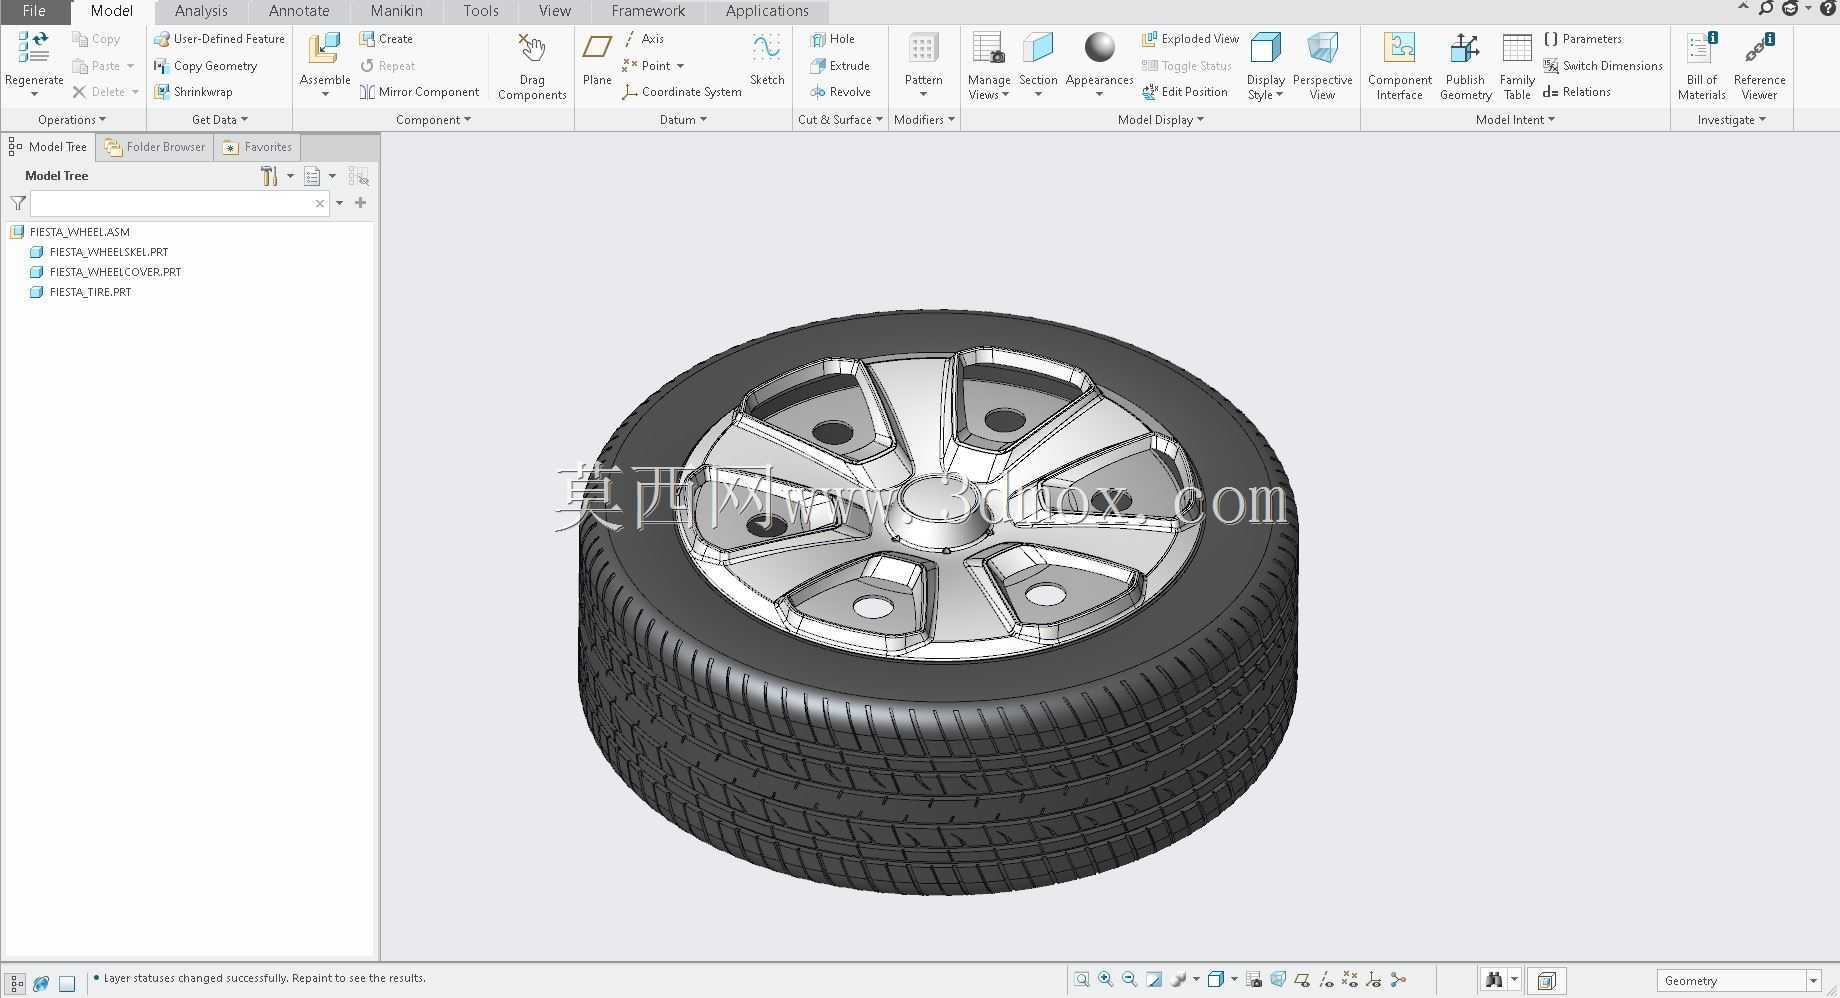This screenshot has height=998, width=1840.
Task: Click the Revolve tool
Action: click(x=840, y=92)
